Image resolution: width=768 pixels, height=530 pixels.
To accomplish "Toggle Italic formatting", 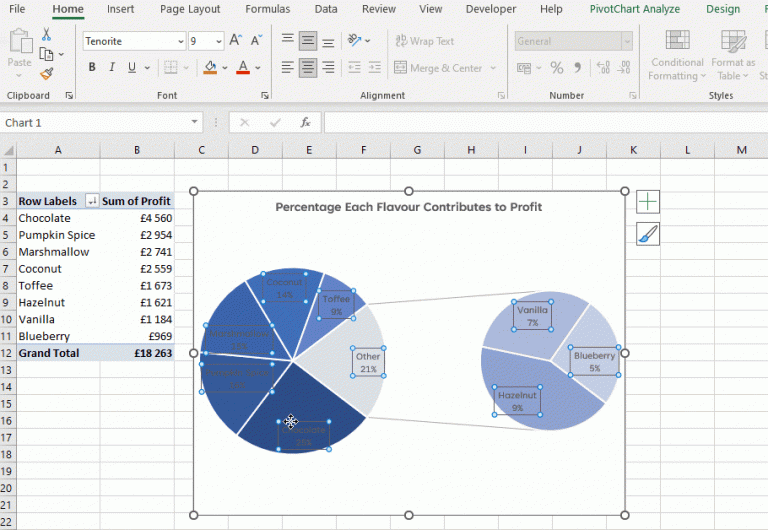I will (x=112, y=68).
